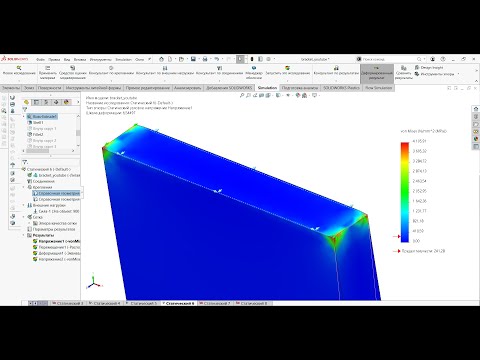This screenshot has height=360, width=480.
Task: Collapse the Внешние нагрузки tree node
Action: (24, 205)
